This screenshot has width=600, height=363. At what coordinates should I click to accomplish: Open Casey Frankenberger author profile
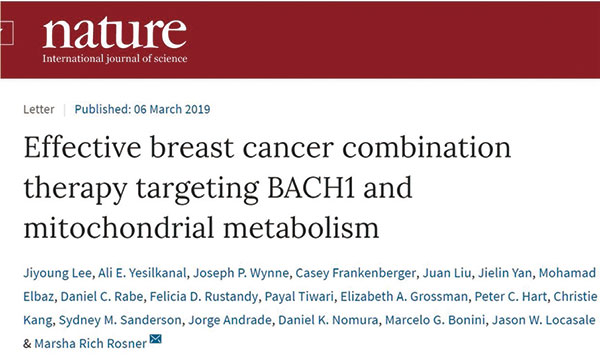(x=355, y=273)
